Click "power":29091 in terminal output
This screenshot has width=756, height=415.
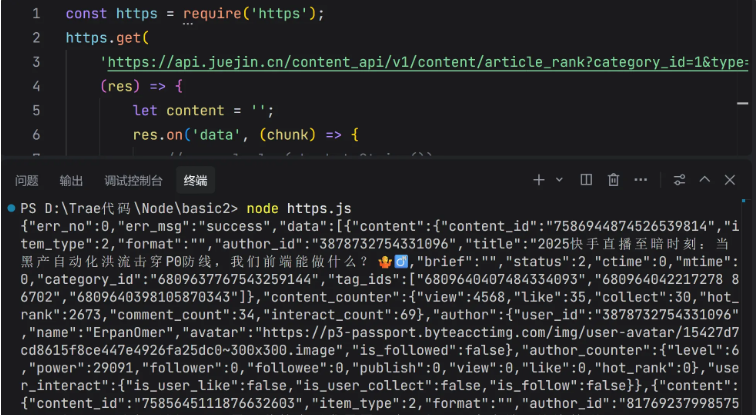pyautogui.click(x=81, y=368)
